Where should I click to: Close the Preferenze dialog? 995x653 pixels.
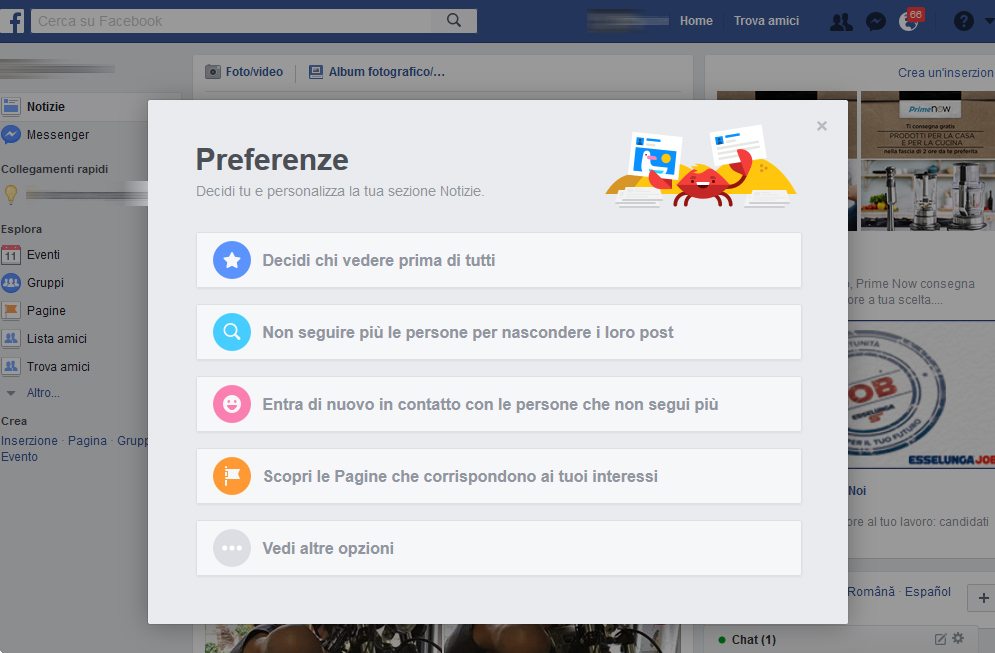coord(822,126)
